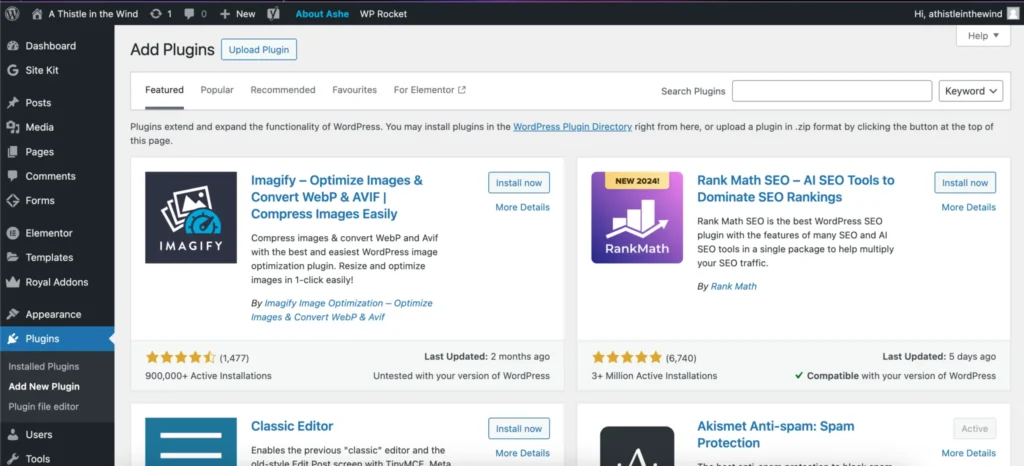Open the + New content menu
The image size is (1024, 466).
point(237,14)
